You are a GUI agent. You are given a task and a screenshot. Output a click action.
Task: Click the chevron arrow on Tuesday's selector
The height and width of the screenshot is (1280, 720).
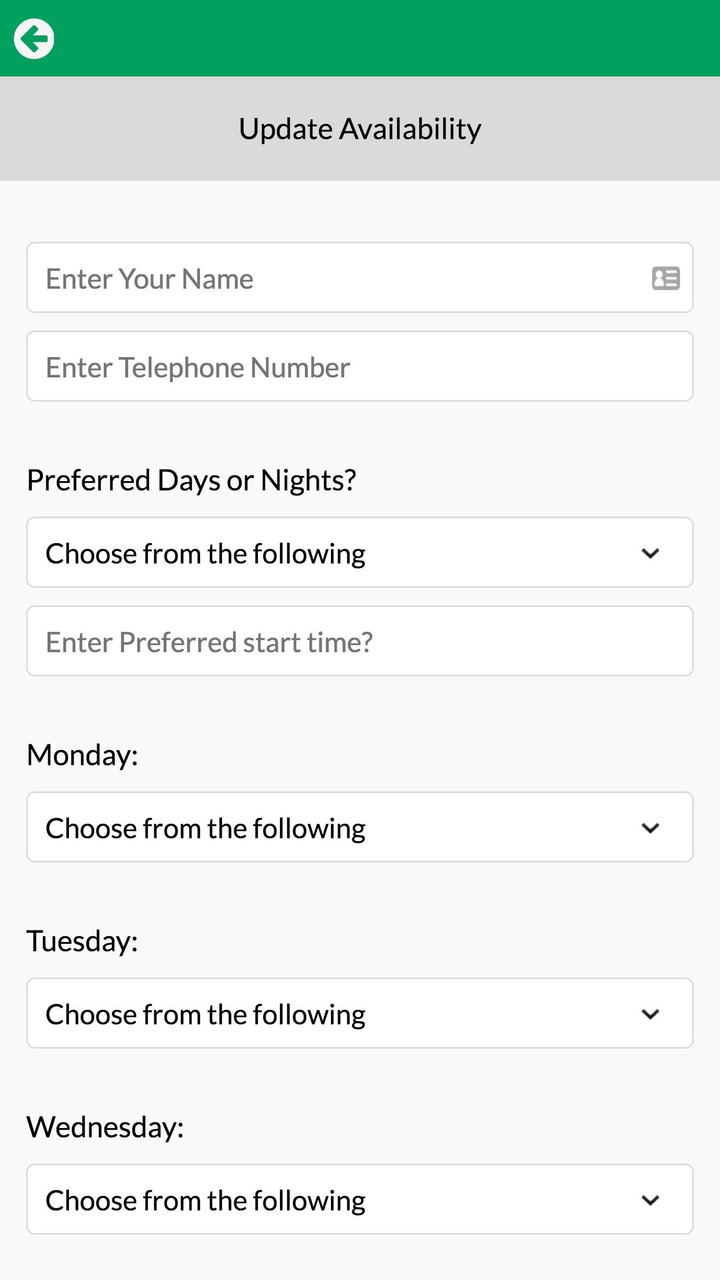651,1014
